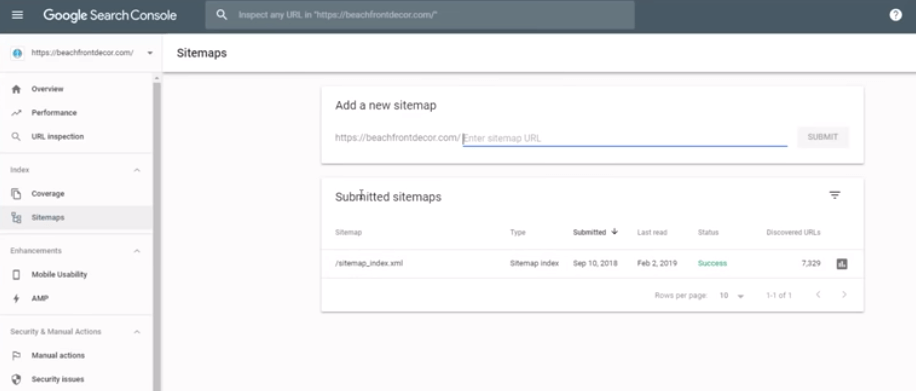This screenshot has height=391, width=916.
Task: Click the URL inspection magnifier icon
Action: [x=16, y=137]
